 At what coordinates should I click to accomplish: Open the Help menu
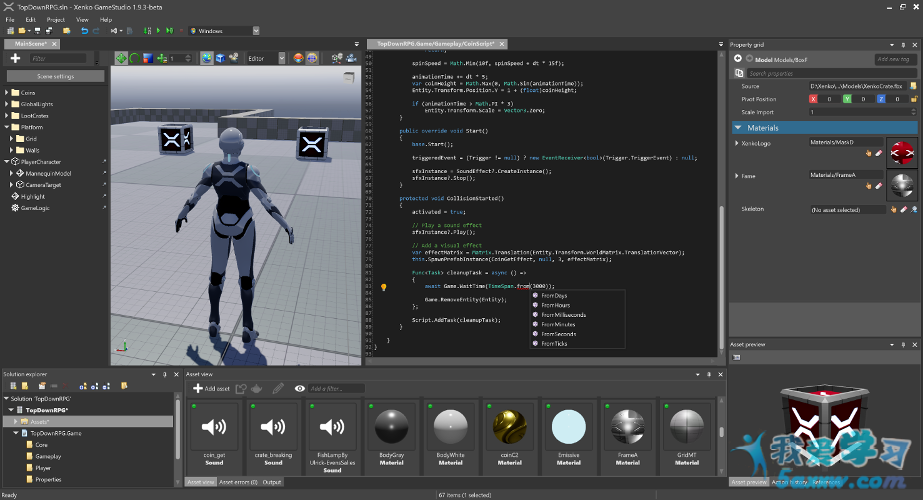click(105, 19)
